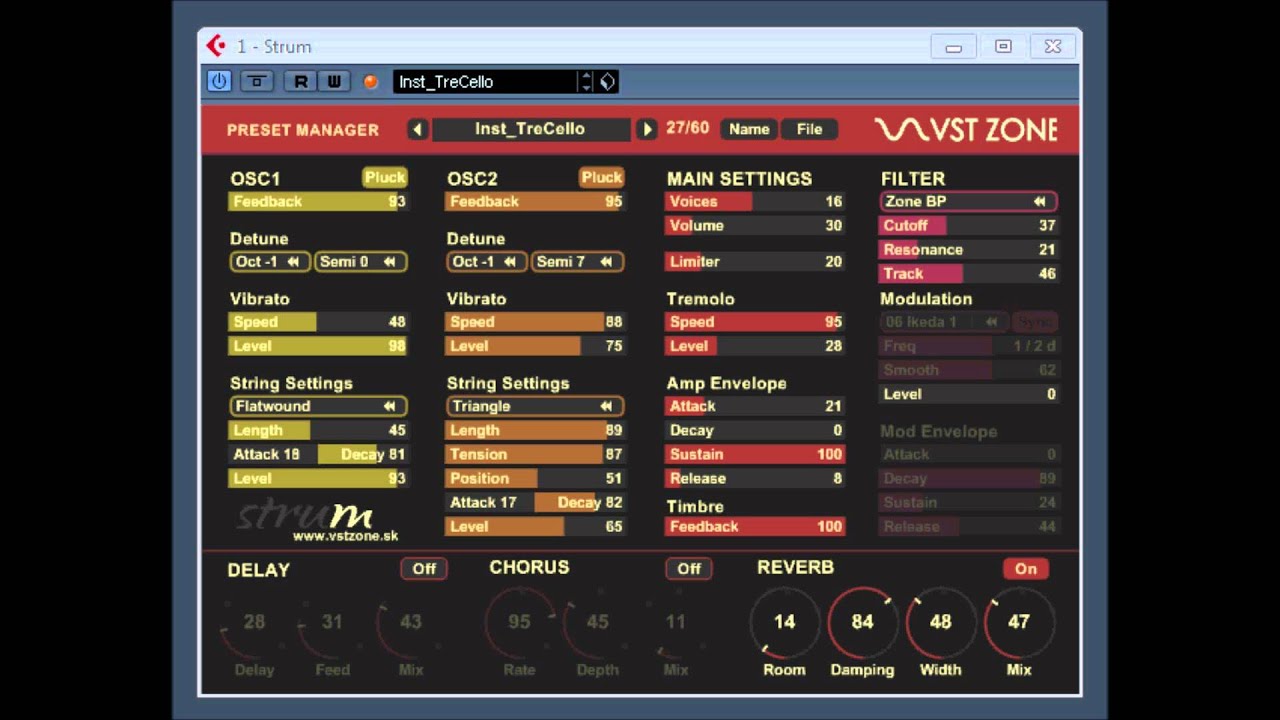Click the 27/60 preset counter

687,128
